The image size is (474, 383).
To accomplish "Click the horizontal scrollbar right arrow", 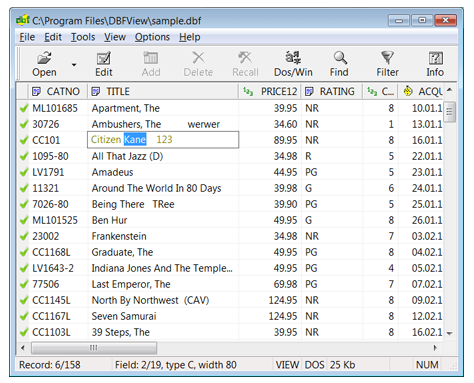I will click(435, 348).
